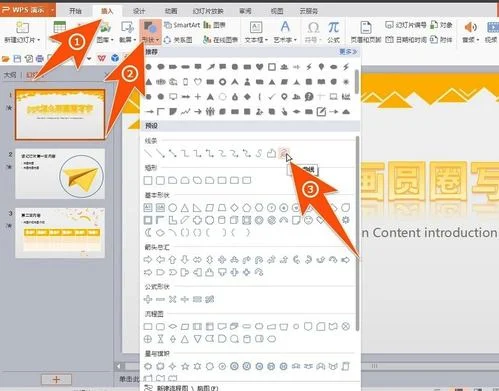Select the five-point star shape
This screenshot has height=391, width=499.
point(185,366)
